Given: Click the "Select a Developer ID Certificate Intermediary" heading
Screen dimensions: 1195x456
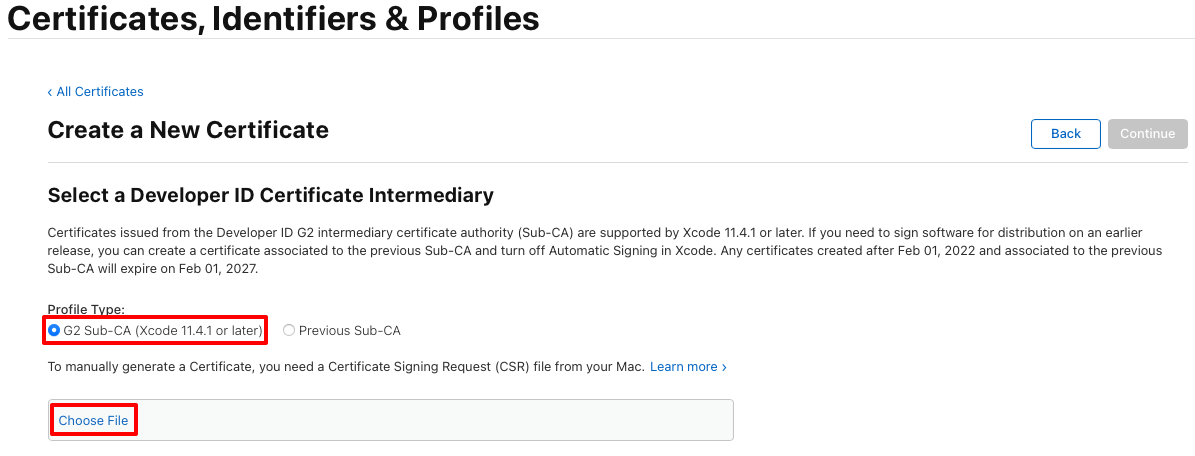Looking at the screenshot, I should (271, 194).
